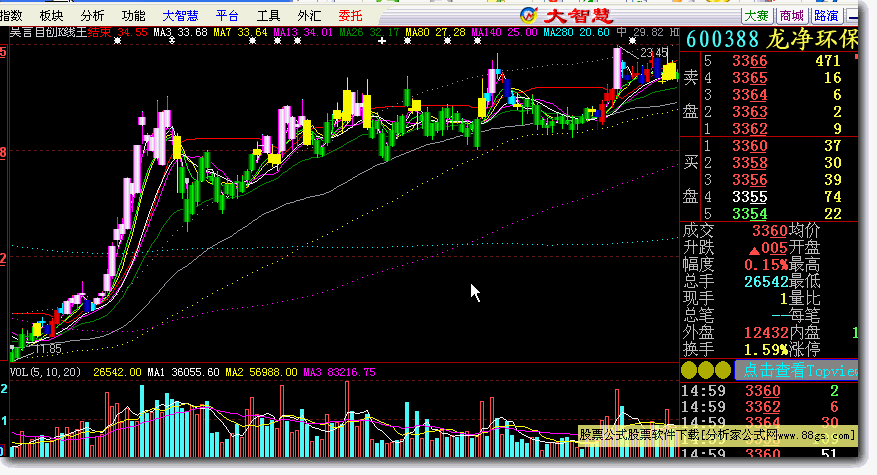Open the 平台 menu
Image resolution: width=877 pixels, height=475 pixels.
tap(227, 16)
